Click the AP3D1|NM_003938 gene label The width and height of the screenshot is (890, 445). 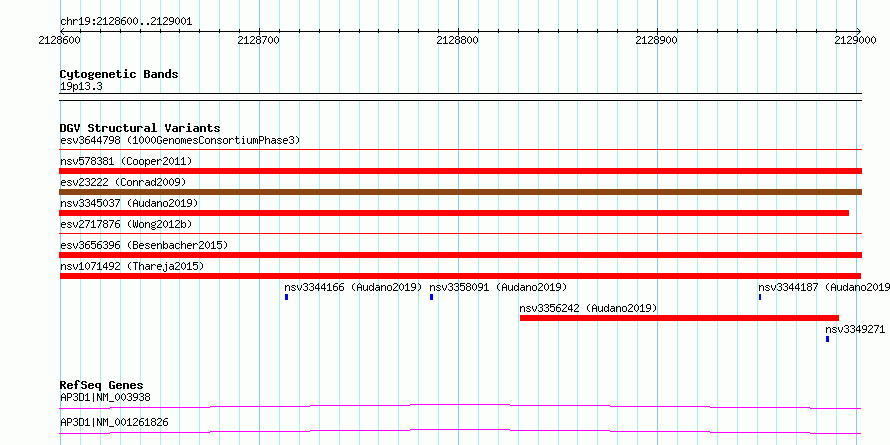105,397
